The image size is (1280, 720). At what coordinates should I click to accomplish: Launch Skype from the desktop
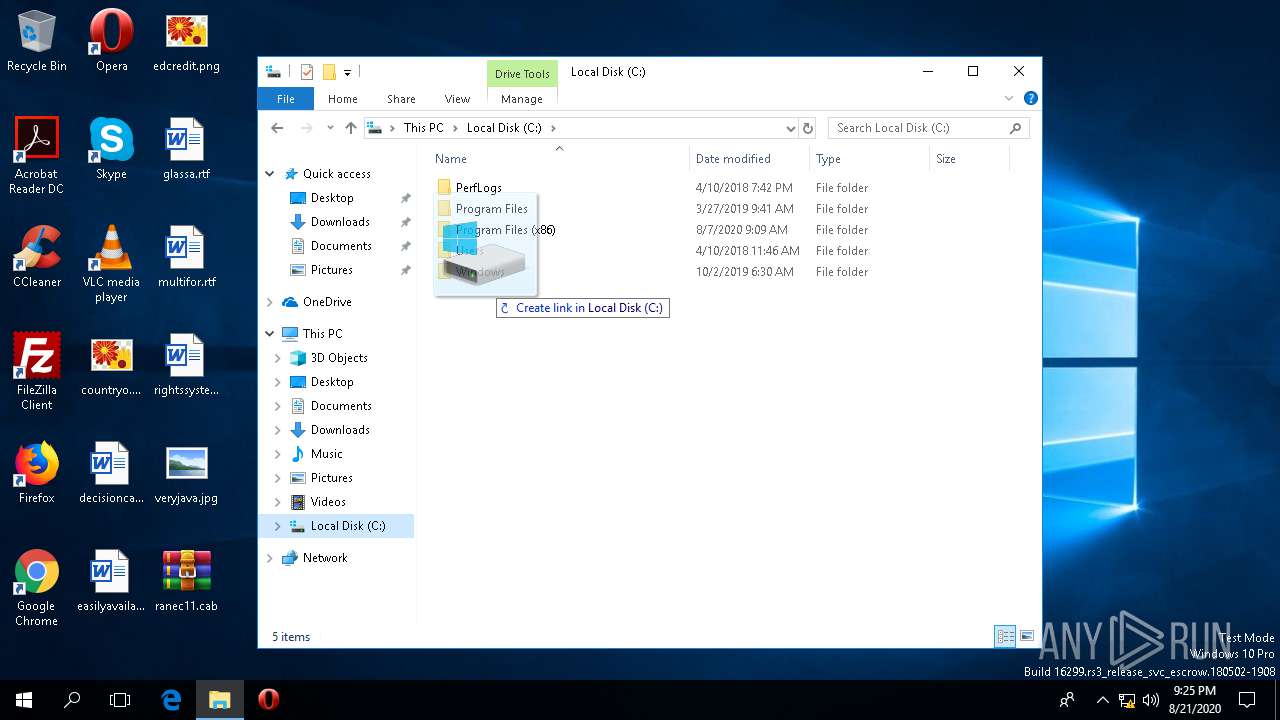click(x=111, y=149)
